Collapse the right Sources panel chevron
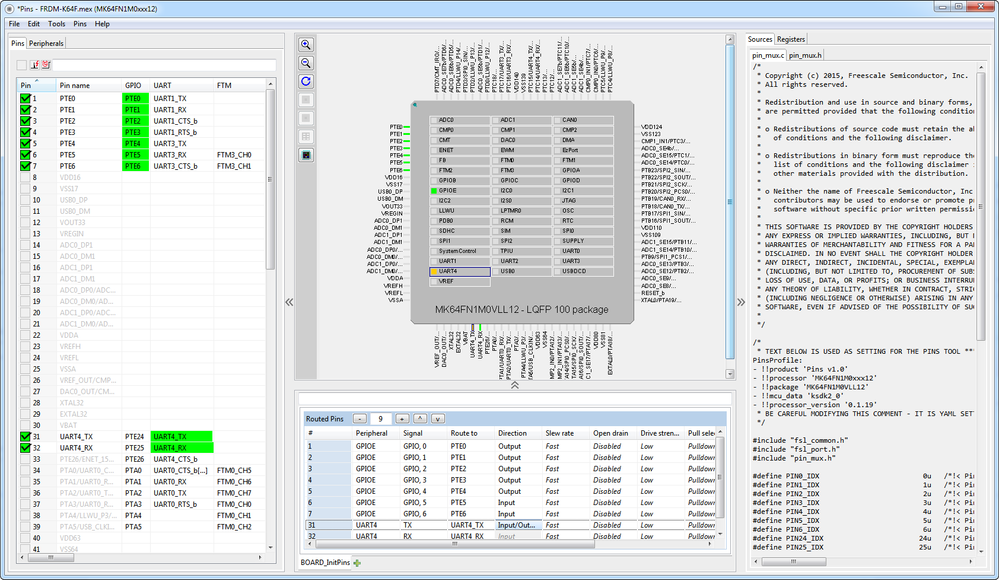Viewport: 999px width, 580px height. click(741, 300)
